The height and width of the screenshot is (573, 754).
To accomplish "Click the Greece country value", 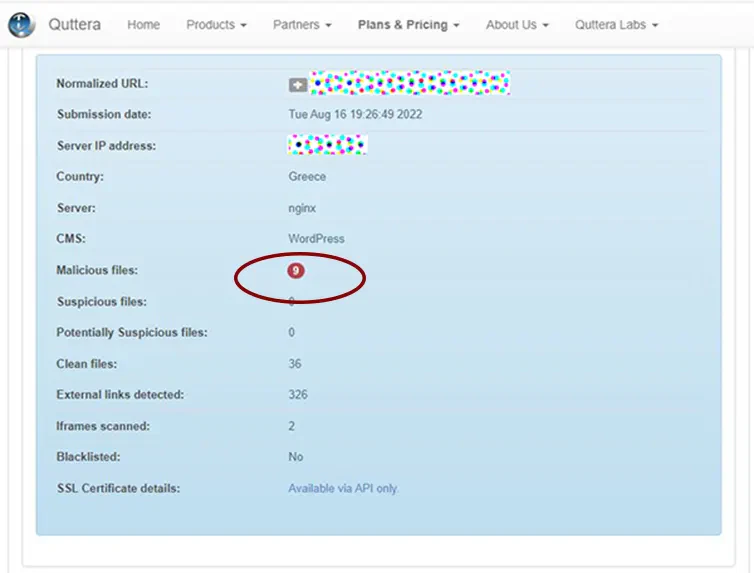I will pos(307,176).
